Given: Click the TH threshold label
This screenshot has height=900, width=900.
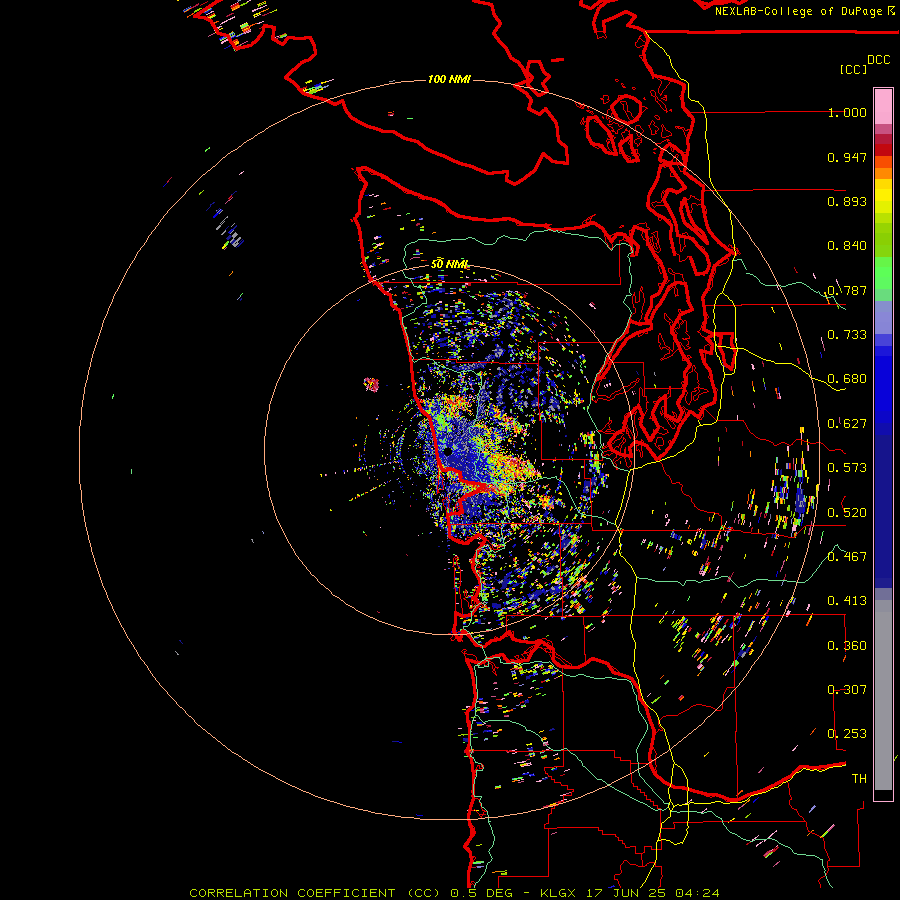Looking at the screenshot, I should 859,779.
